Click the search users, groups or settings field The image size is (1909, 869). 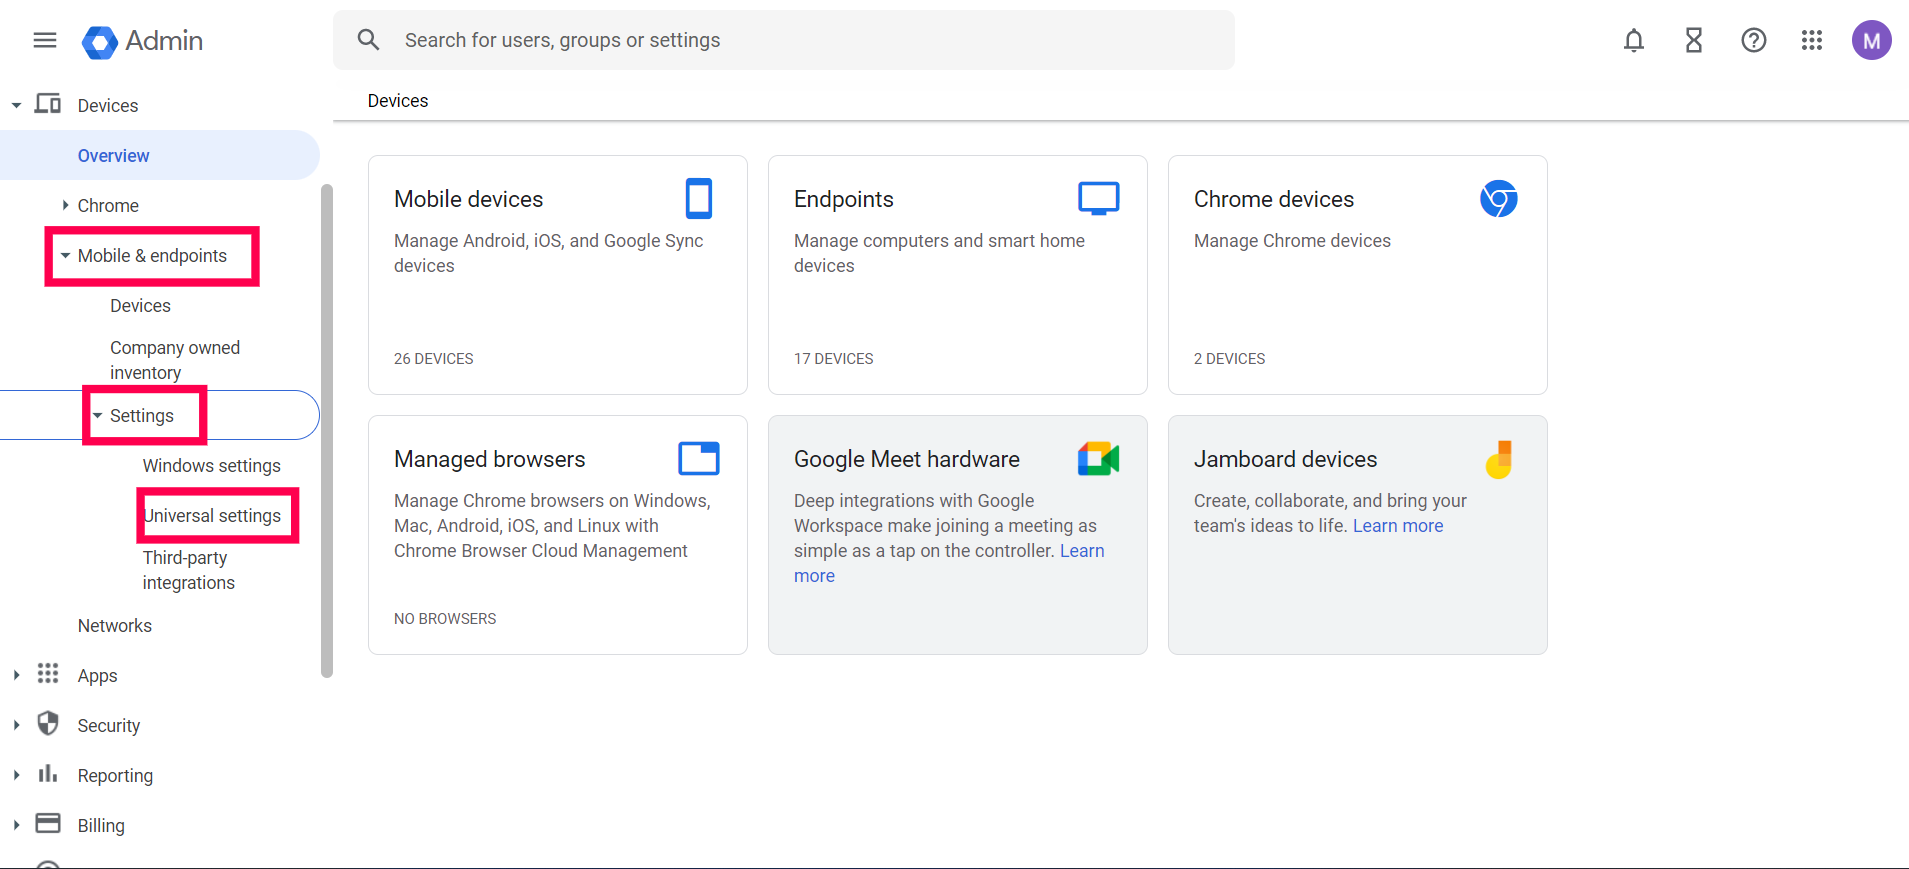pyautogui.click(x=783, y=40)
